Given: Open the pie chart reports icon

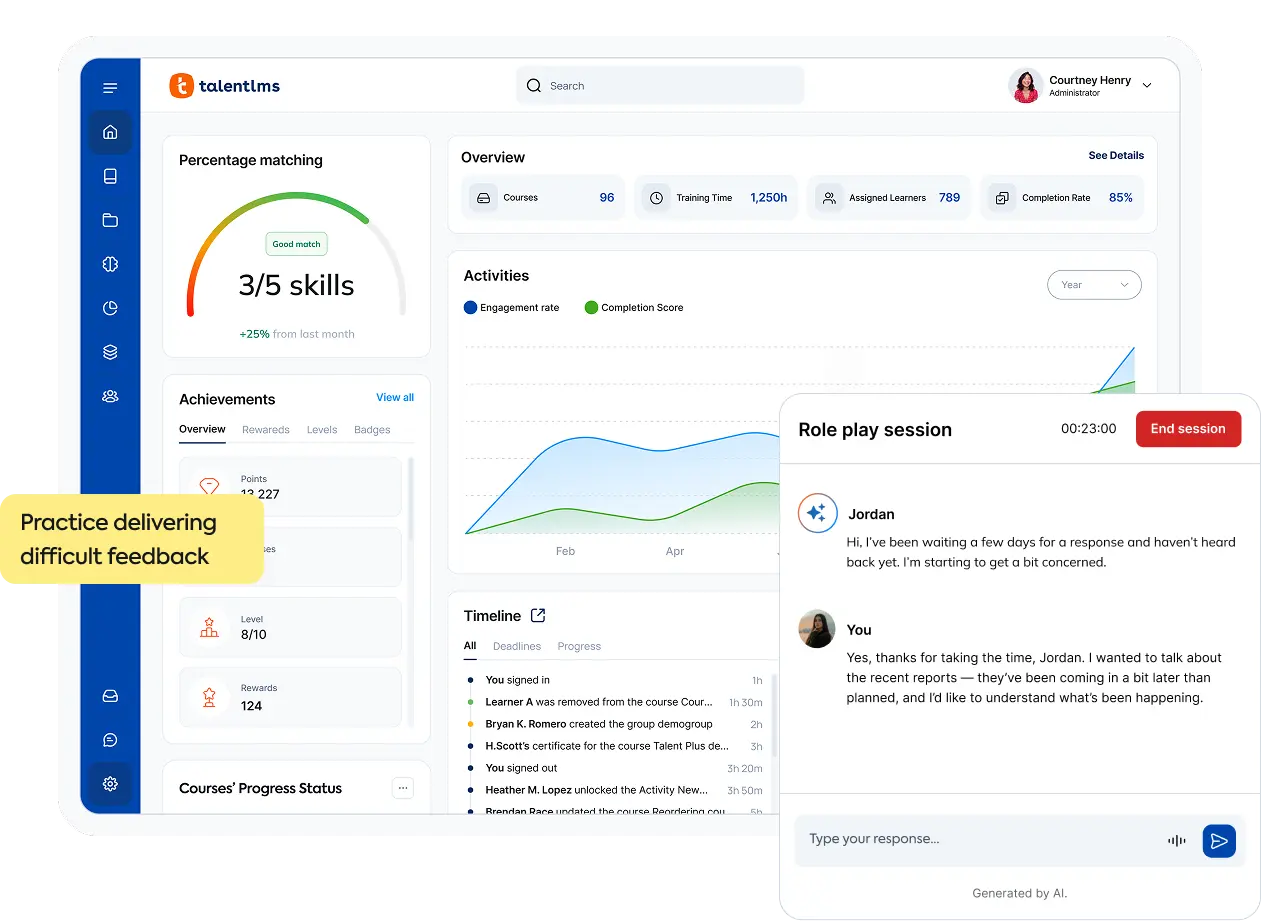Looking at the screenshot, I should (110, 308).
